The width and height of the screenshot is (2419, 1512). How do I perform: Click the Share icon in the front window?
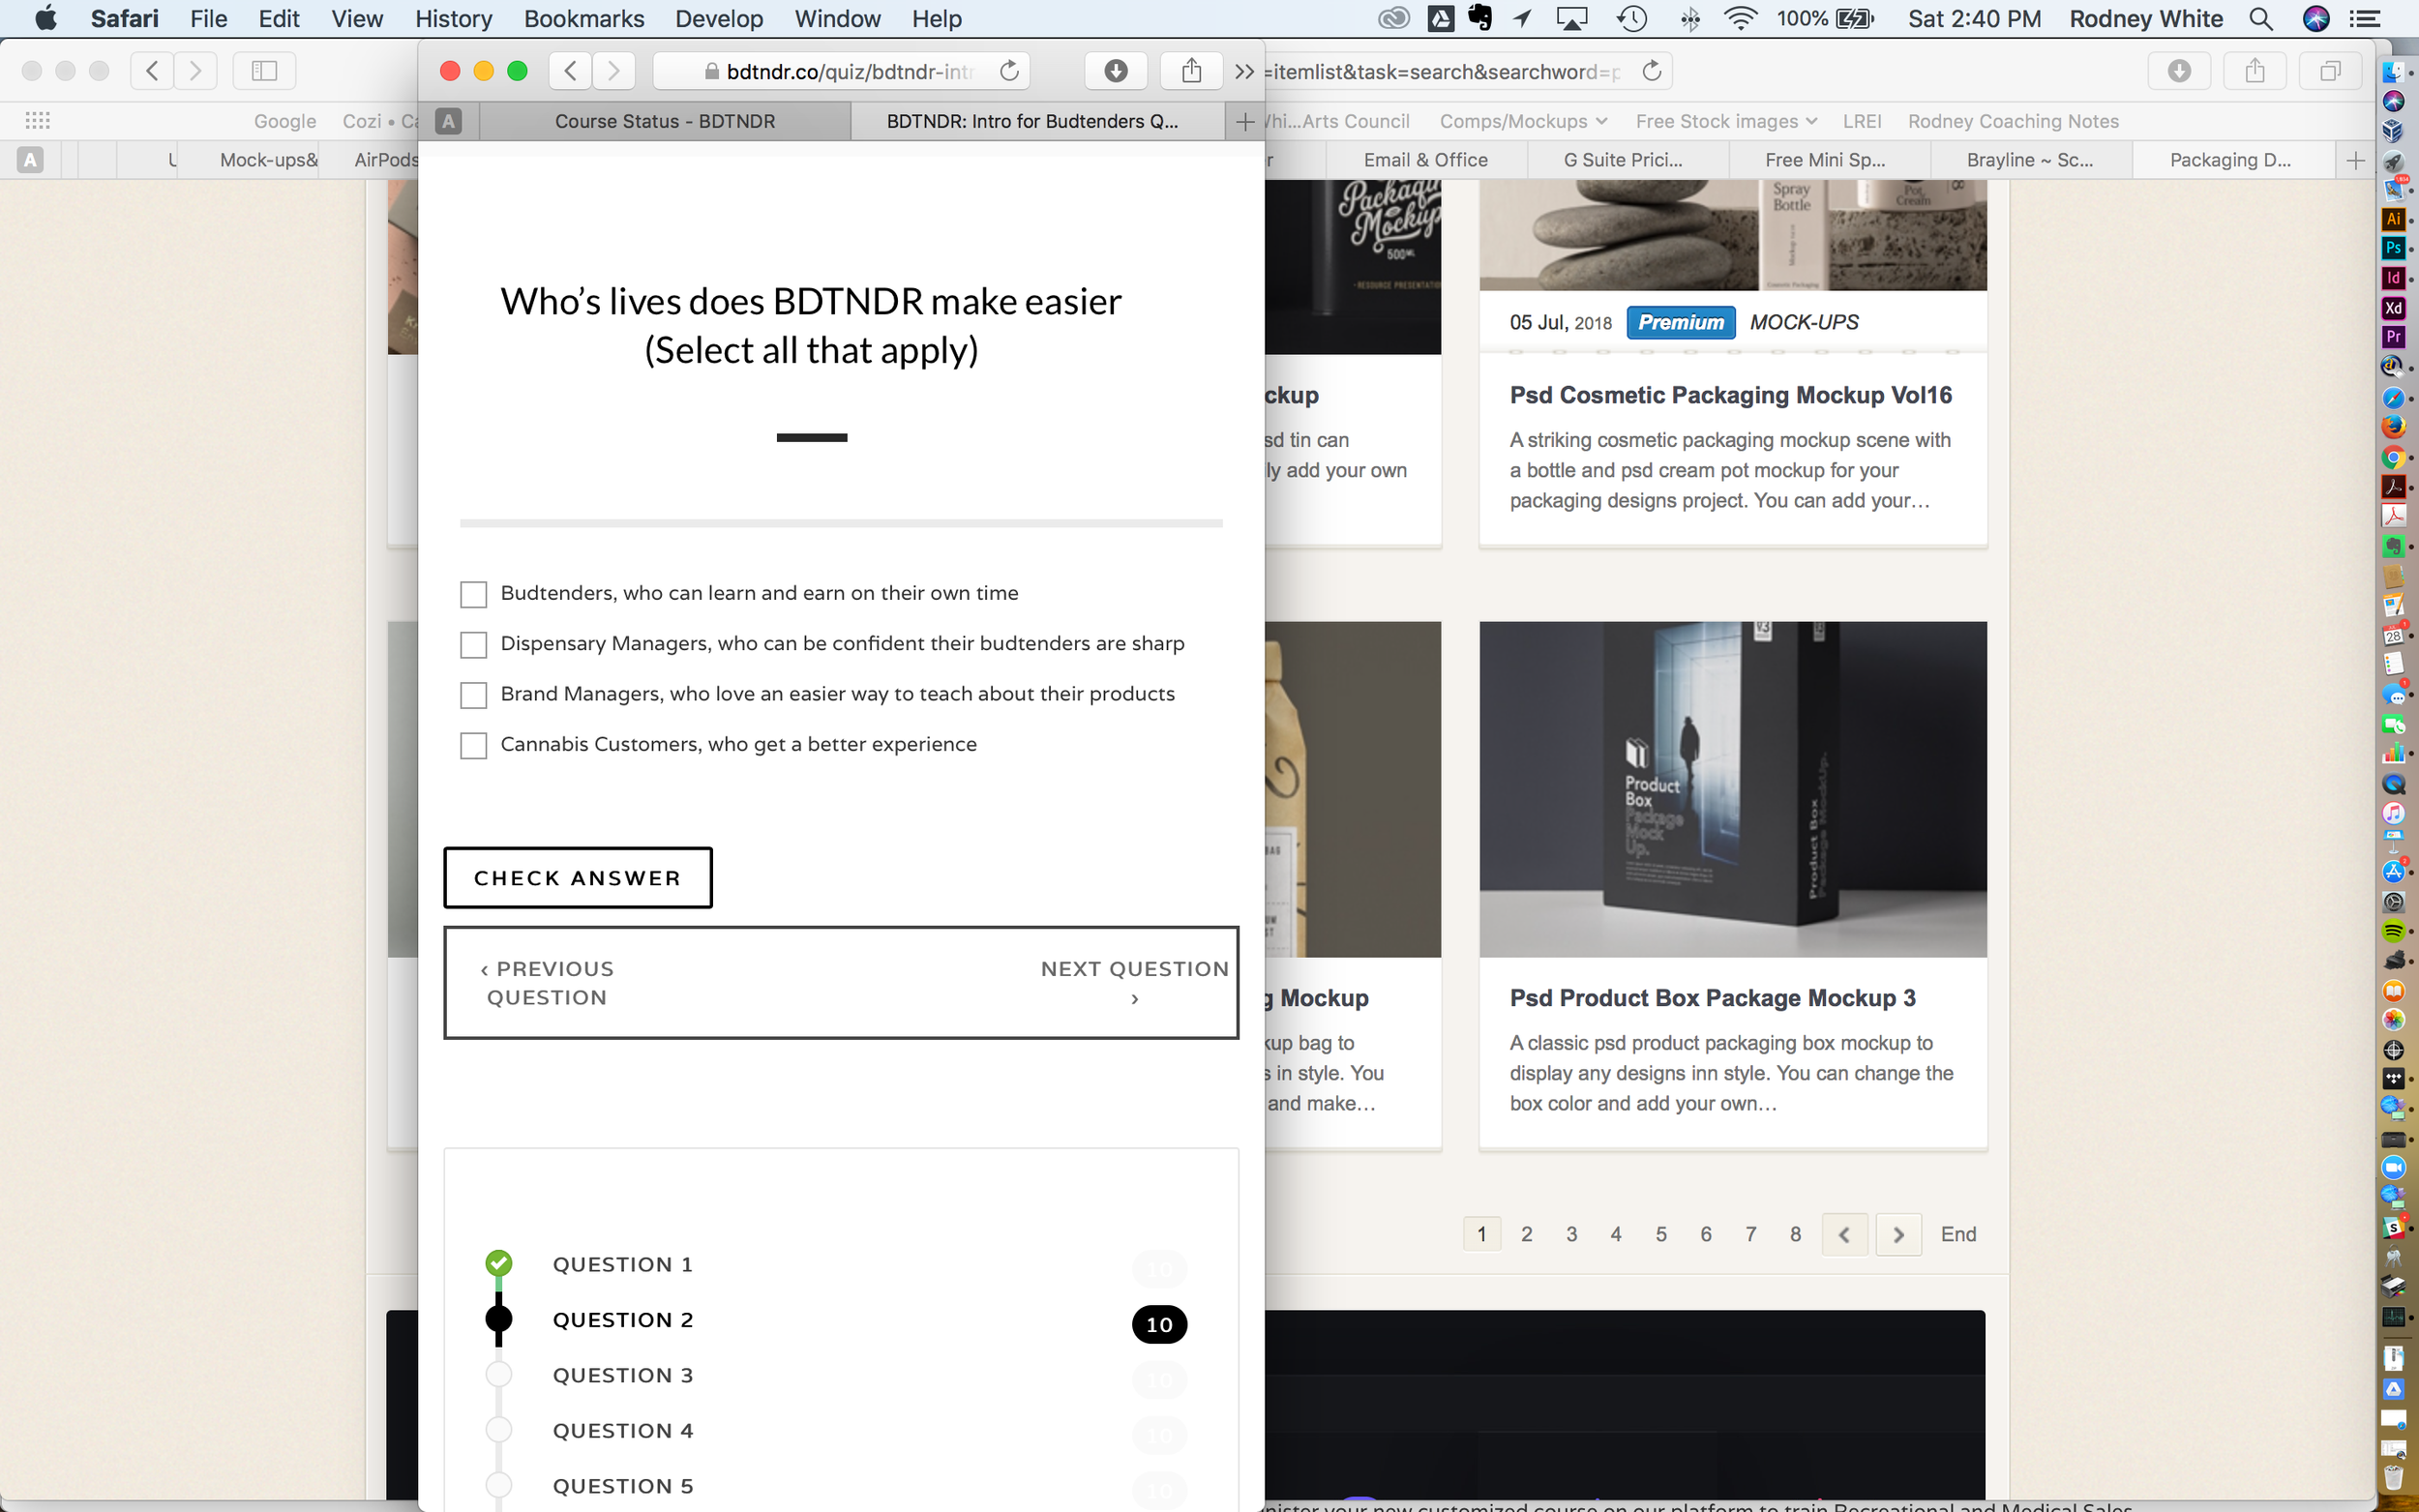1191,71
